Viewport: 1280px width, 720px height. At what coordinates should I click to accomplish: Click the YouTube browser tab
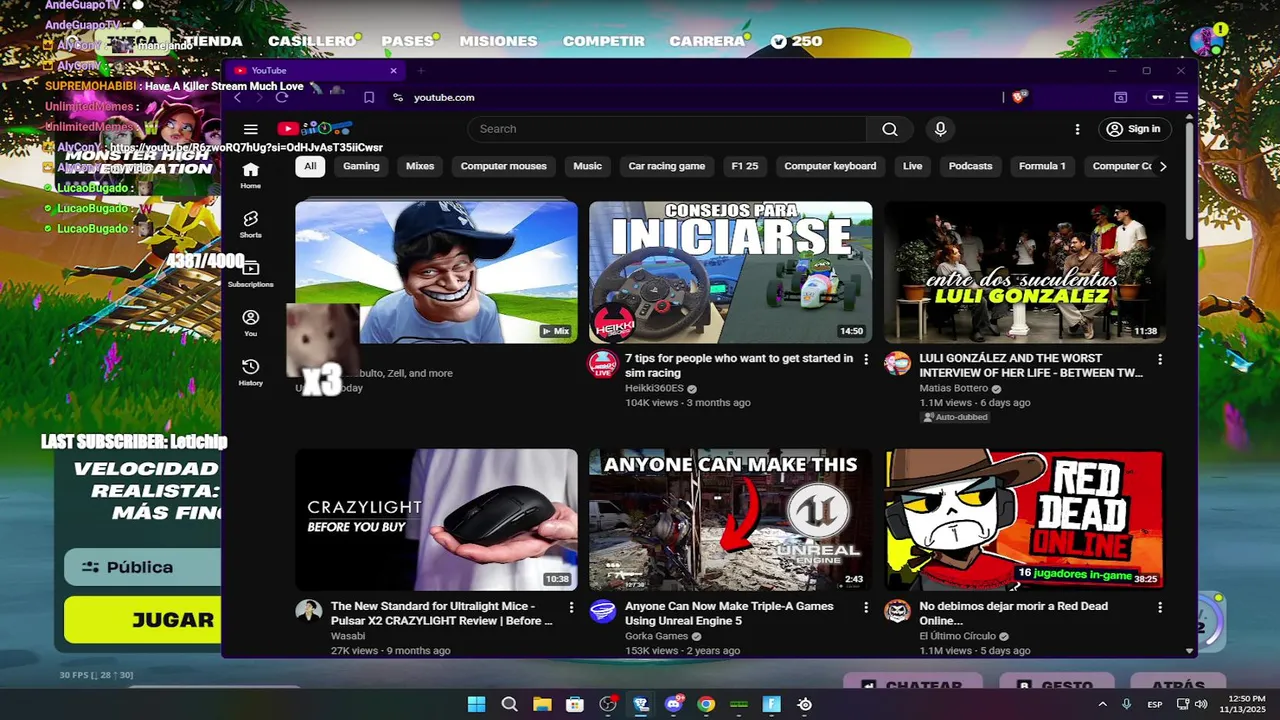point(314,71)
